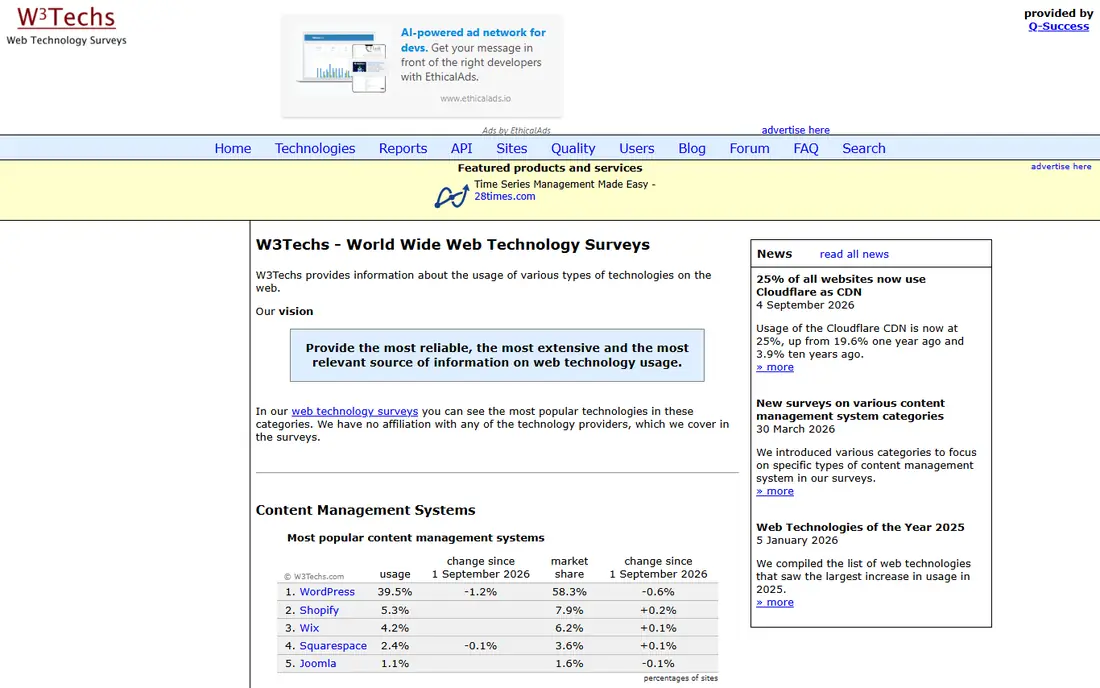The image size is (1100, 688).
Task: Click WordPress market share value 58.3%
Action: click(569, 592)
